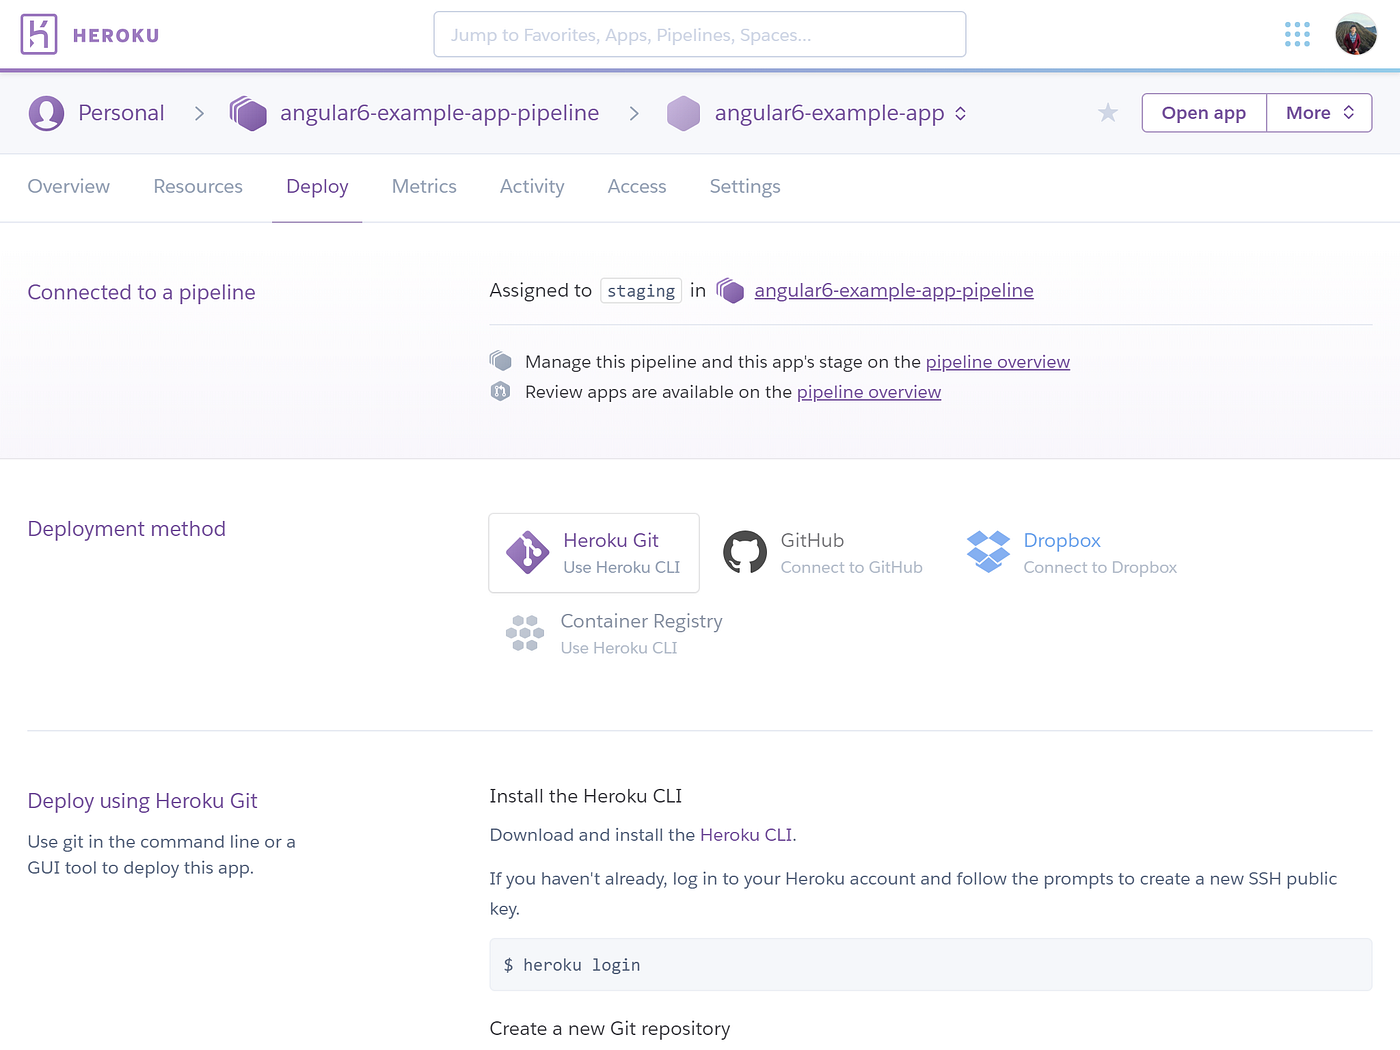The height and width of the screenshot is (1050, 1400).
Task: Open the app switcher grid icon
Action: tap(1297, 34)
